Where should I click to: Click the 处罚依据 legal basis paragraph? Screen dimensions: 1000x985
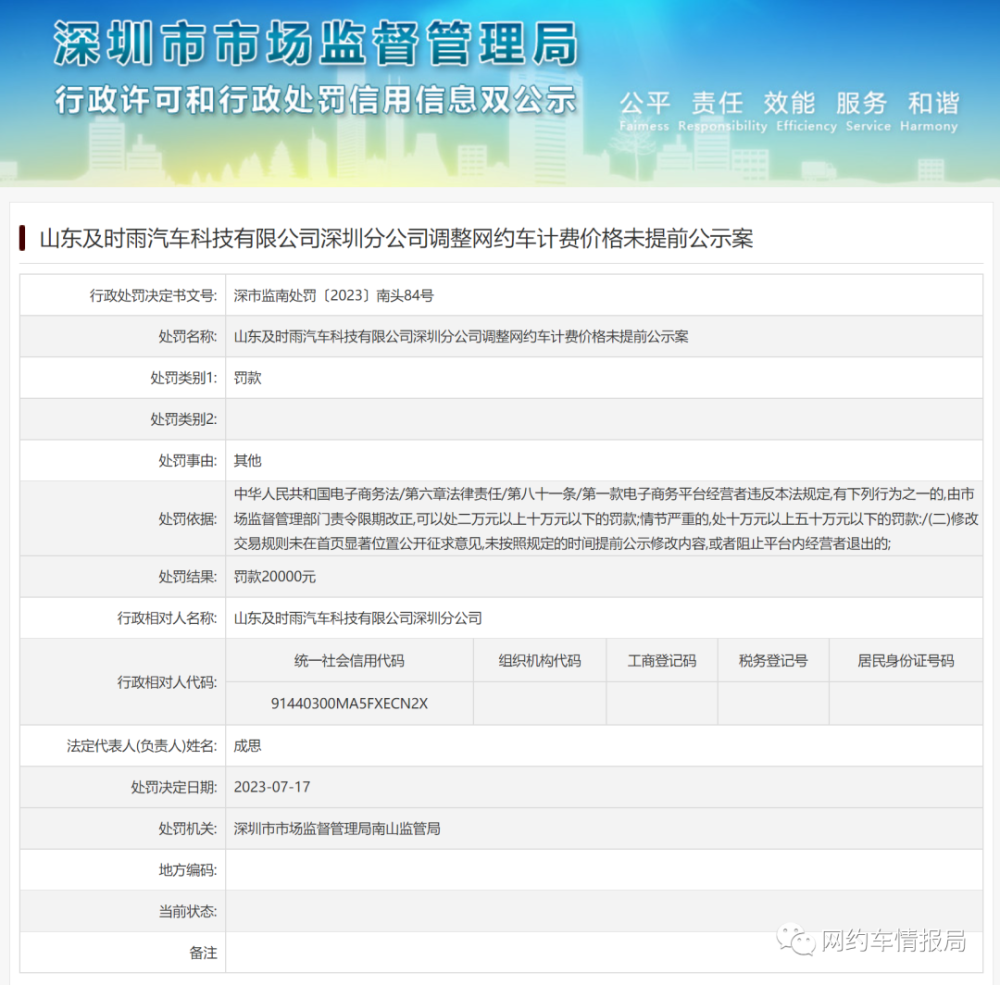605,519
